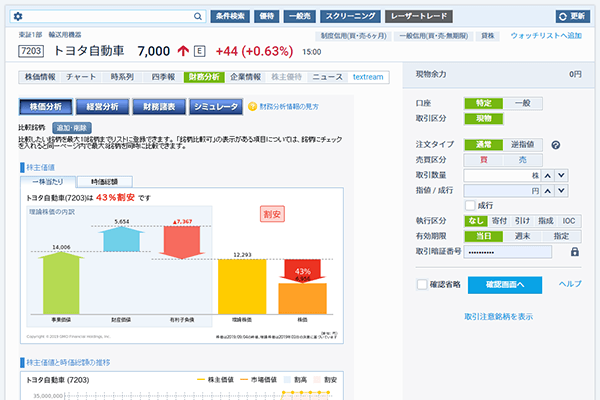The image size is (600, 400).
Task: Click the 優待 button
Action: (267, 16)
